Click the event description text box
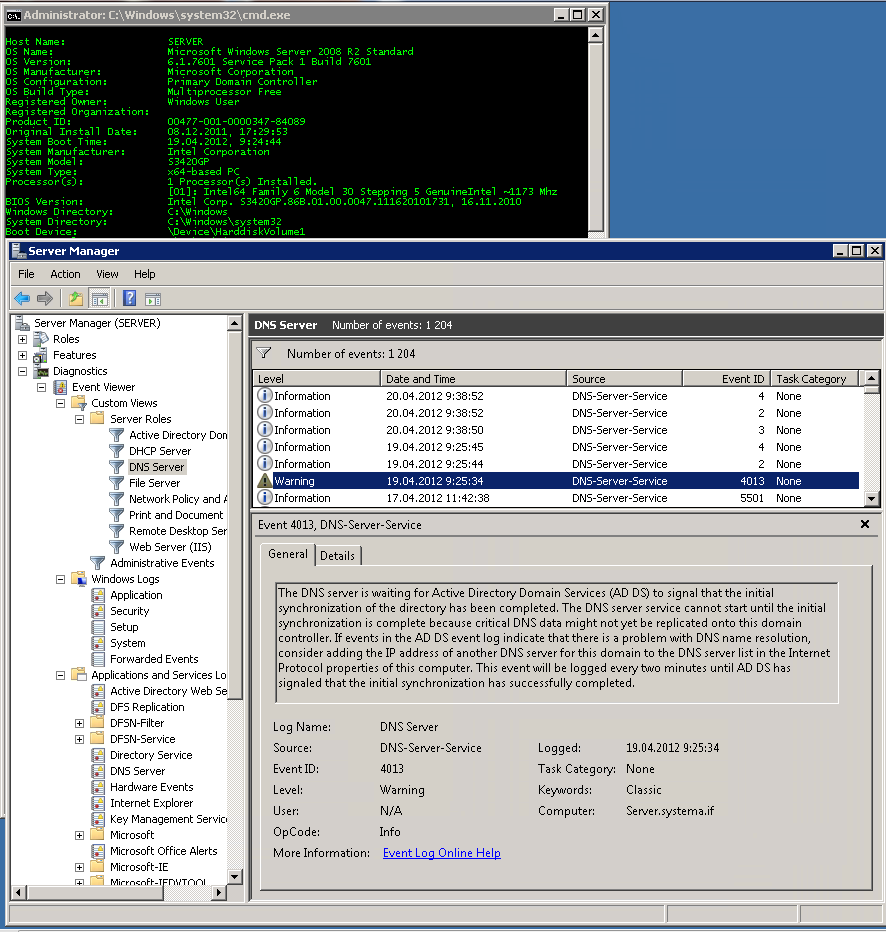This screenshot has width=886, height=932. click(x=557, y=643)
